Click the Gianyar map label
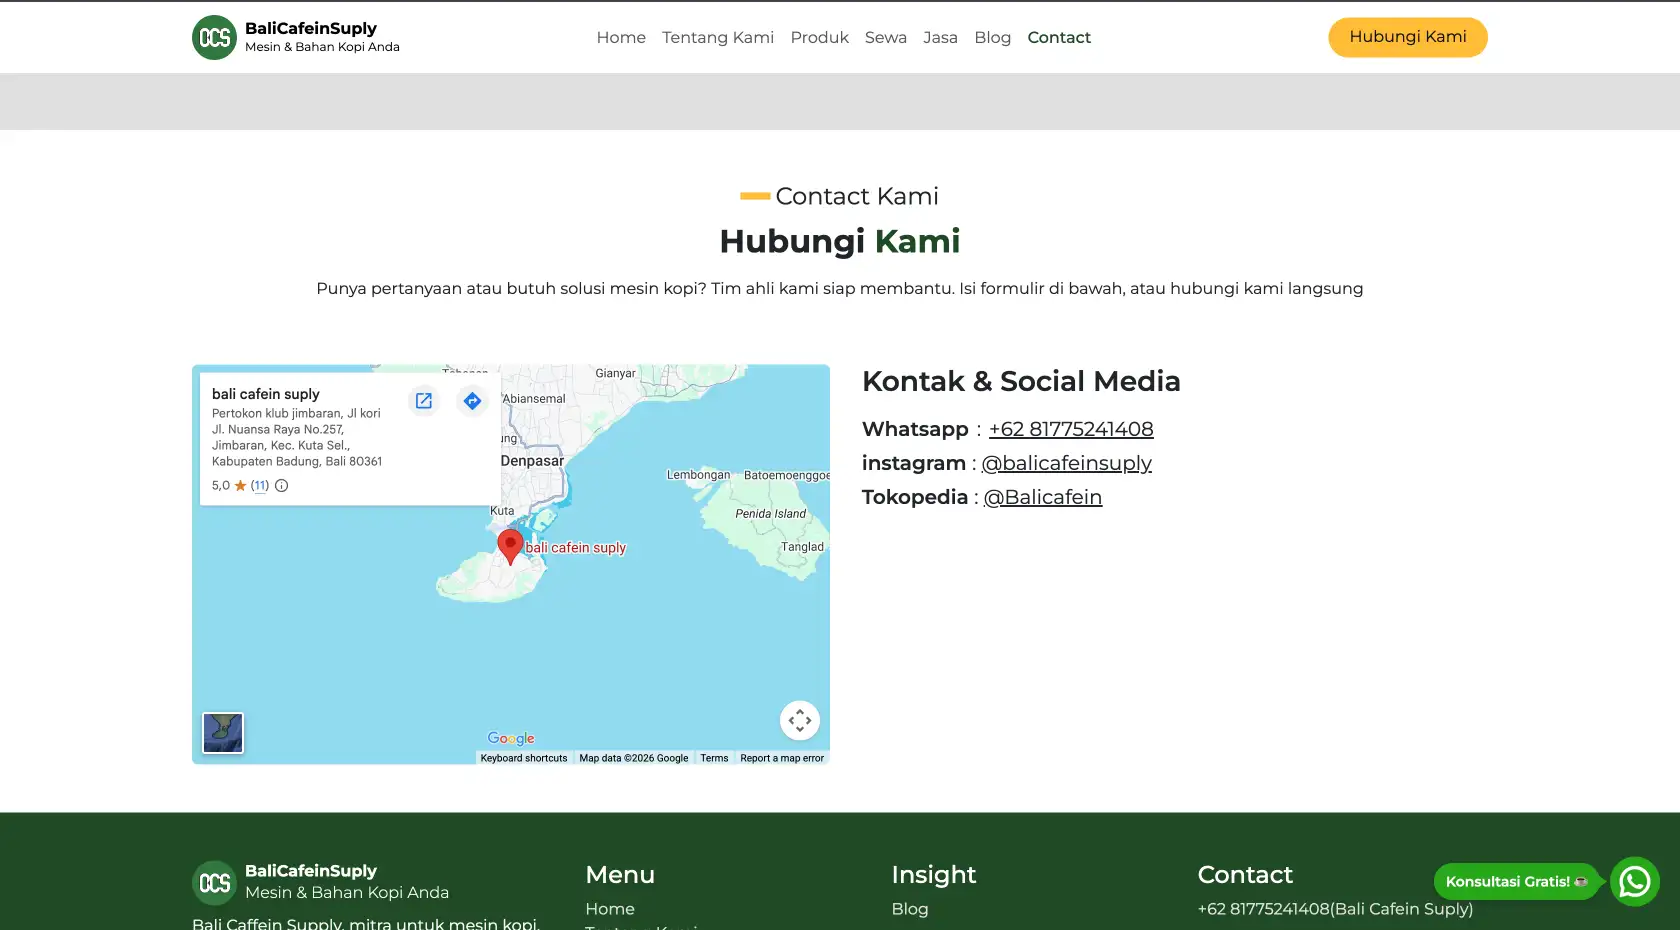This screenshot has height=930, width=1680. point(615,373)
